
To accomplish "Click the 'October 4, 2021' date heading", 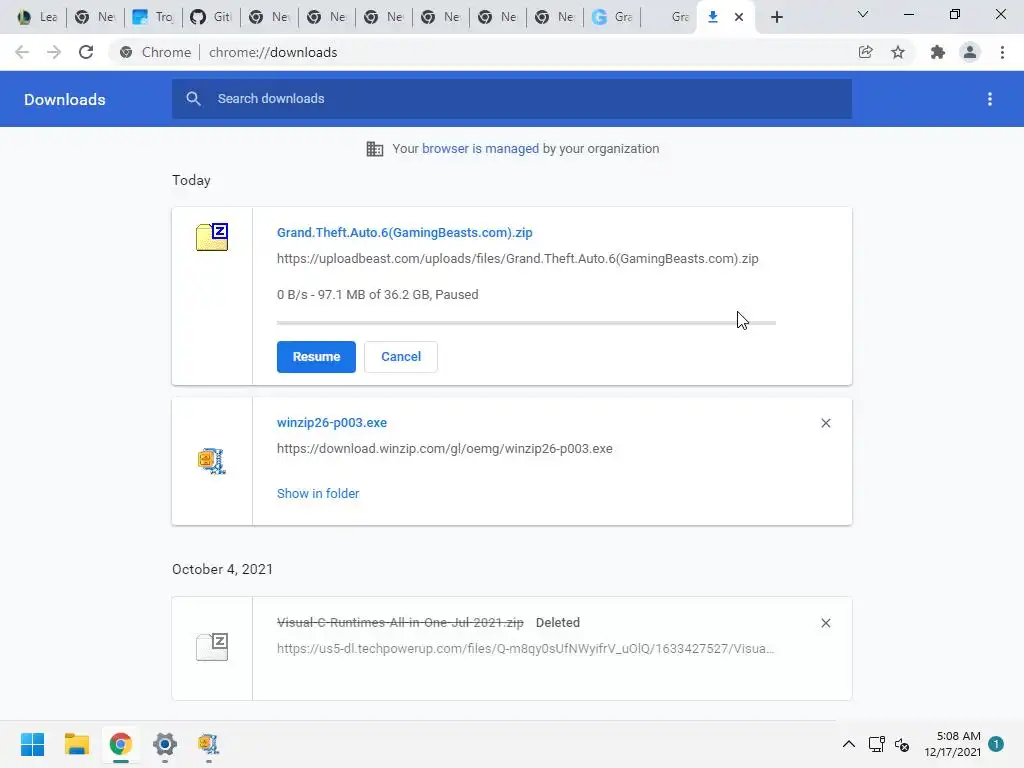I will point(222,569).
